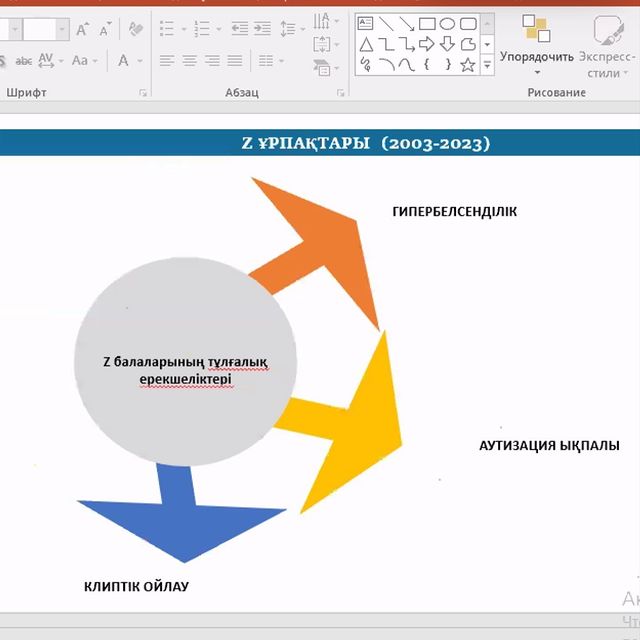Toggle strikethrough text formatting
This screenshot has height=640, width=640.
click(23, 61)
